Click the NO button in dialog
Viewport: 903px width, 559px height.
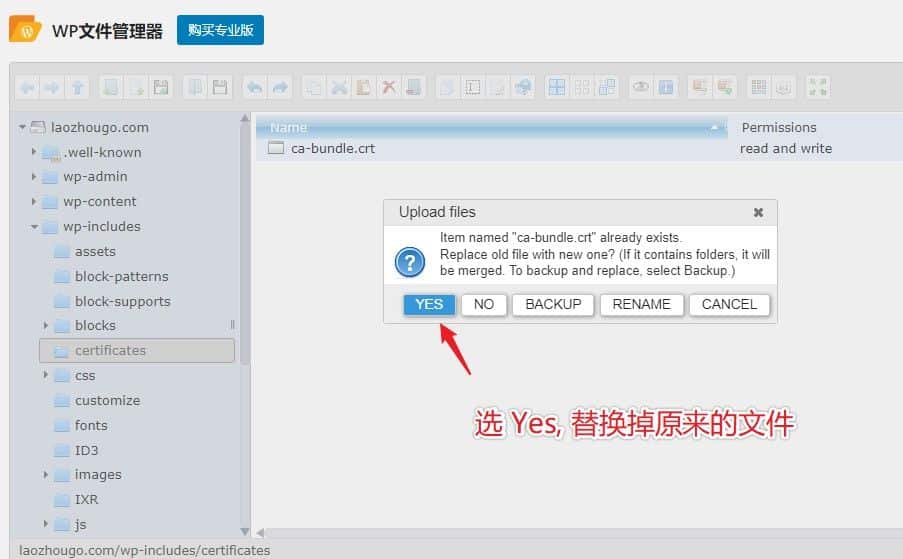484,305
